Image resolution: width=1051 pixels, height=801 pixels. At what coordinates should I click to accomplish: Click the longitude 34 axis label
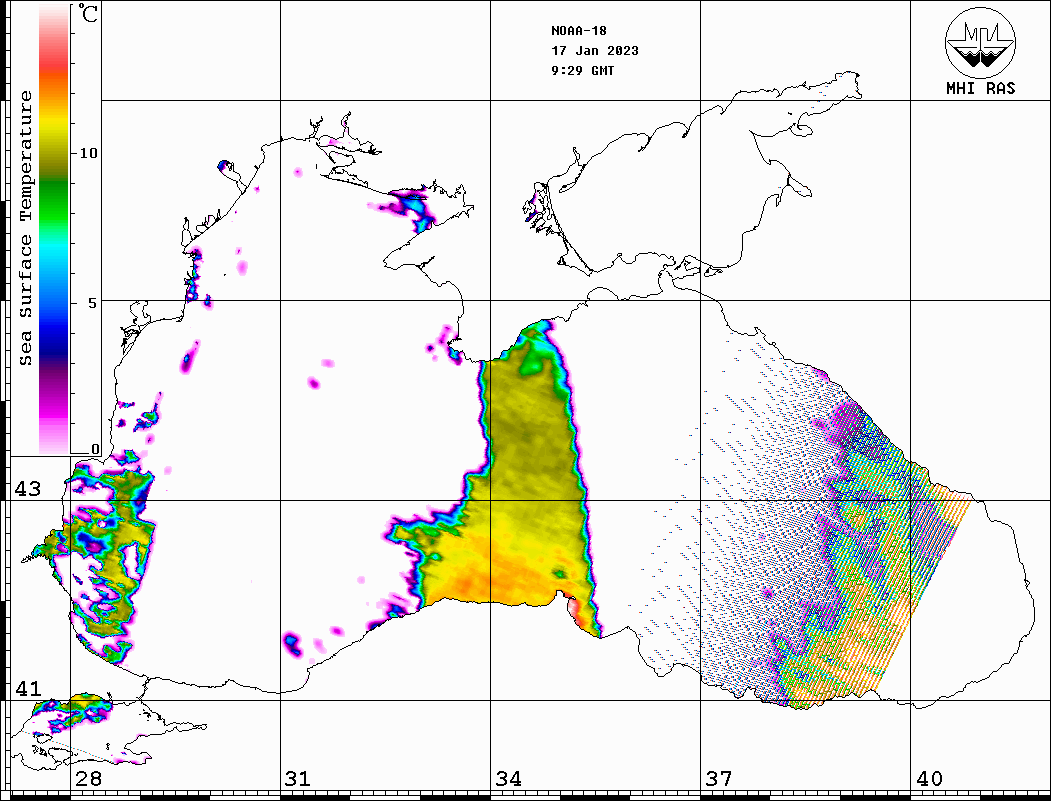[x=508, y=778]
